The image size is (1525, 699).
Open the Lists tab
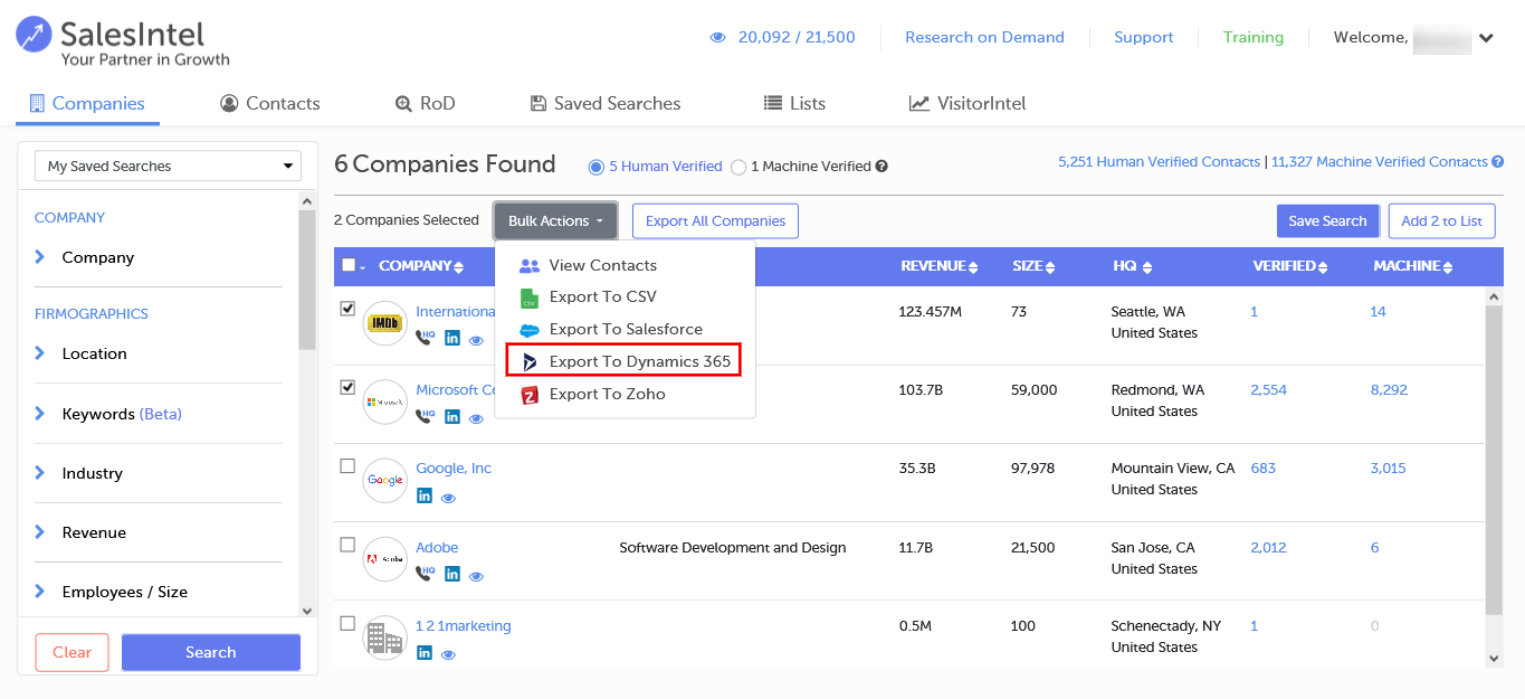795,103
